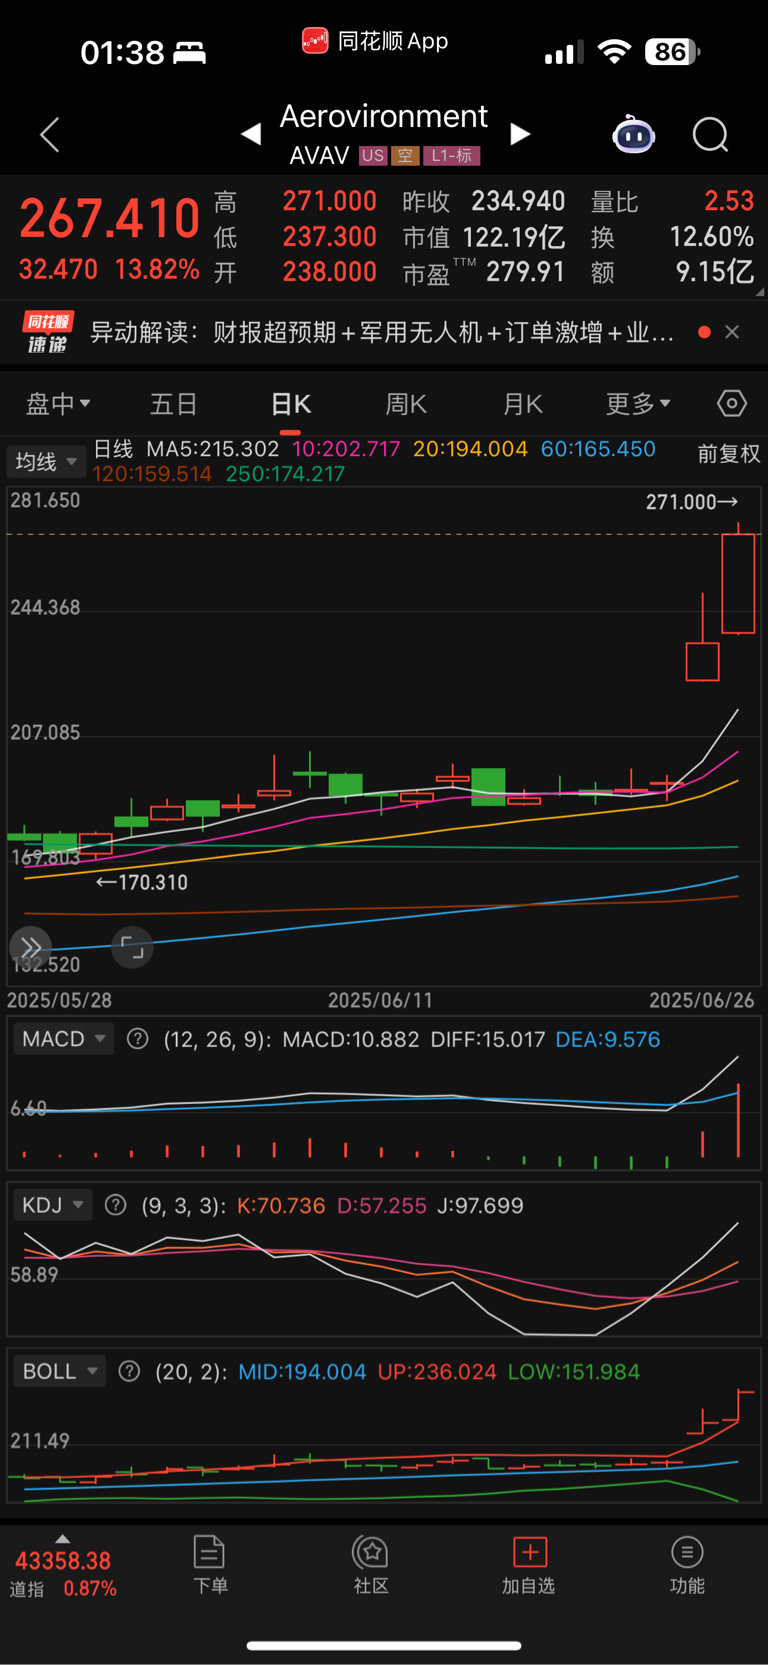Tap the MACD:10.882 parameter text
The width and height of the screenshot is (768, 1665).
tap(351, 1039)
